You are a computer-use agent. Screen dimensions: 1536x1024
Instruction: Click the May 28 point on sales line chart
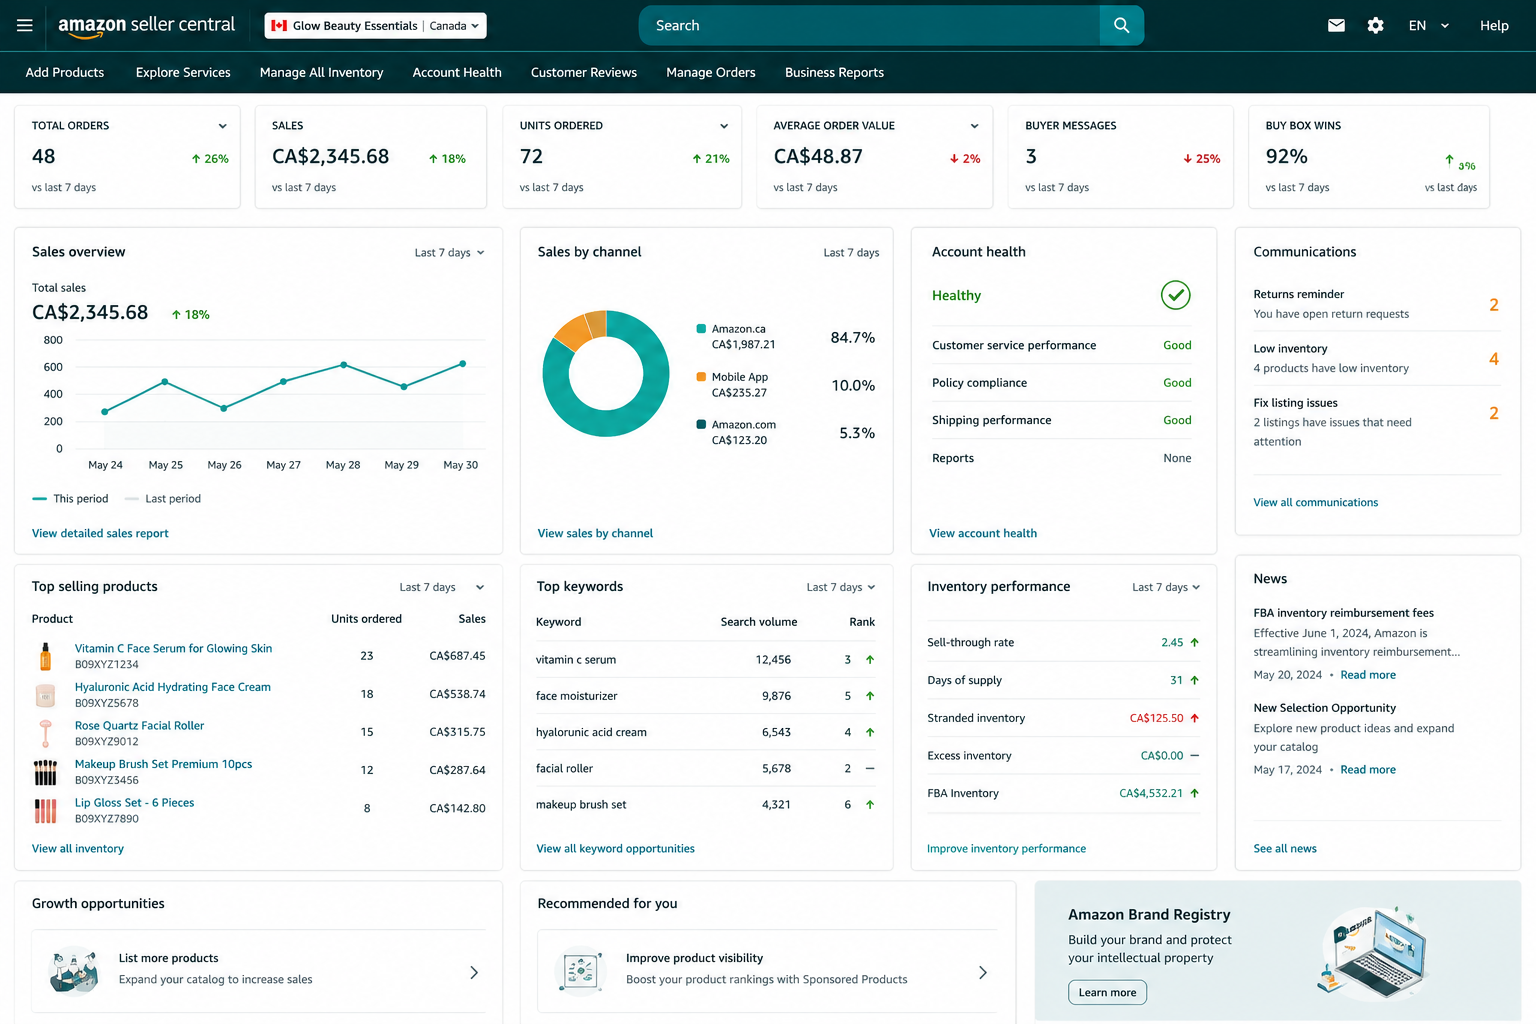344,365
